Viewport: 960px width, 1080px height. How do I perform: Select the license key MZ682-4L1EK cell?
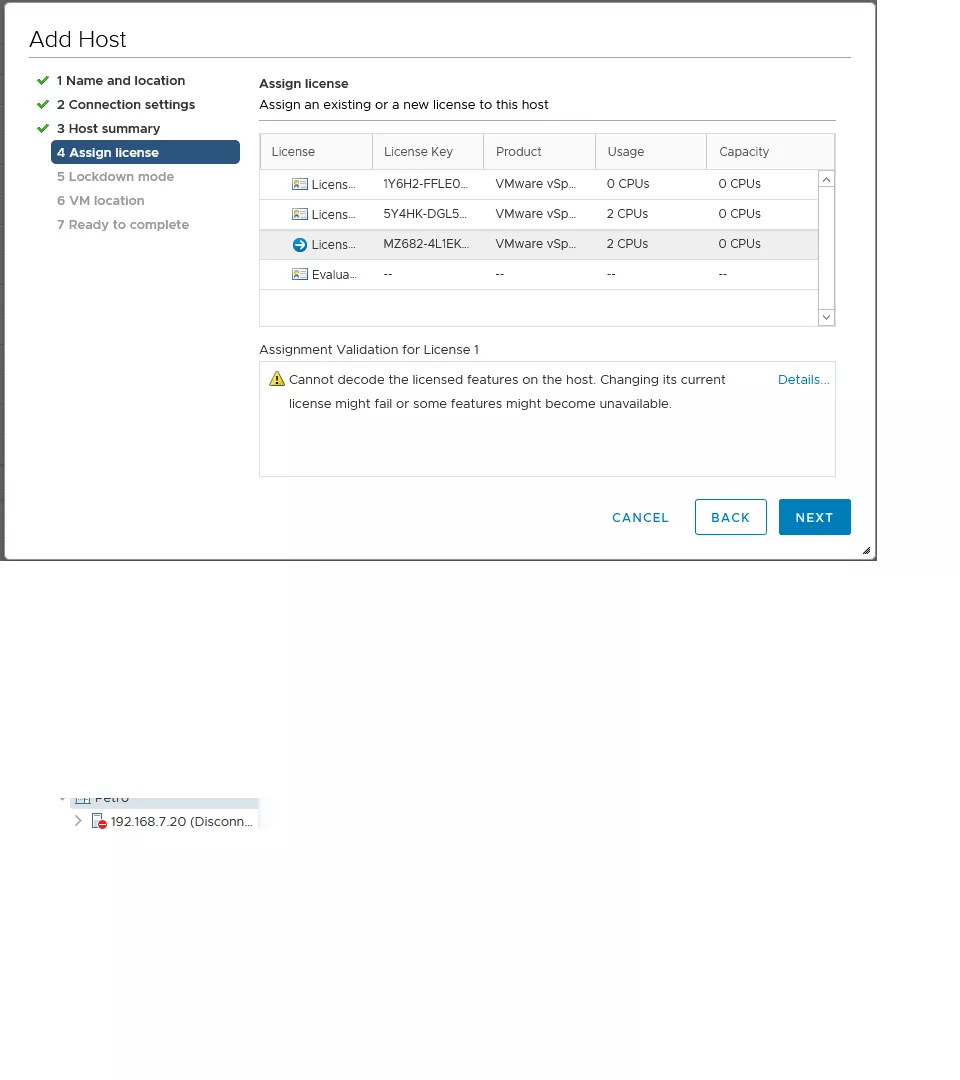[426, 244]
